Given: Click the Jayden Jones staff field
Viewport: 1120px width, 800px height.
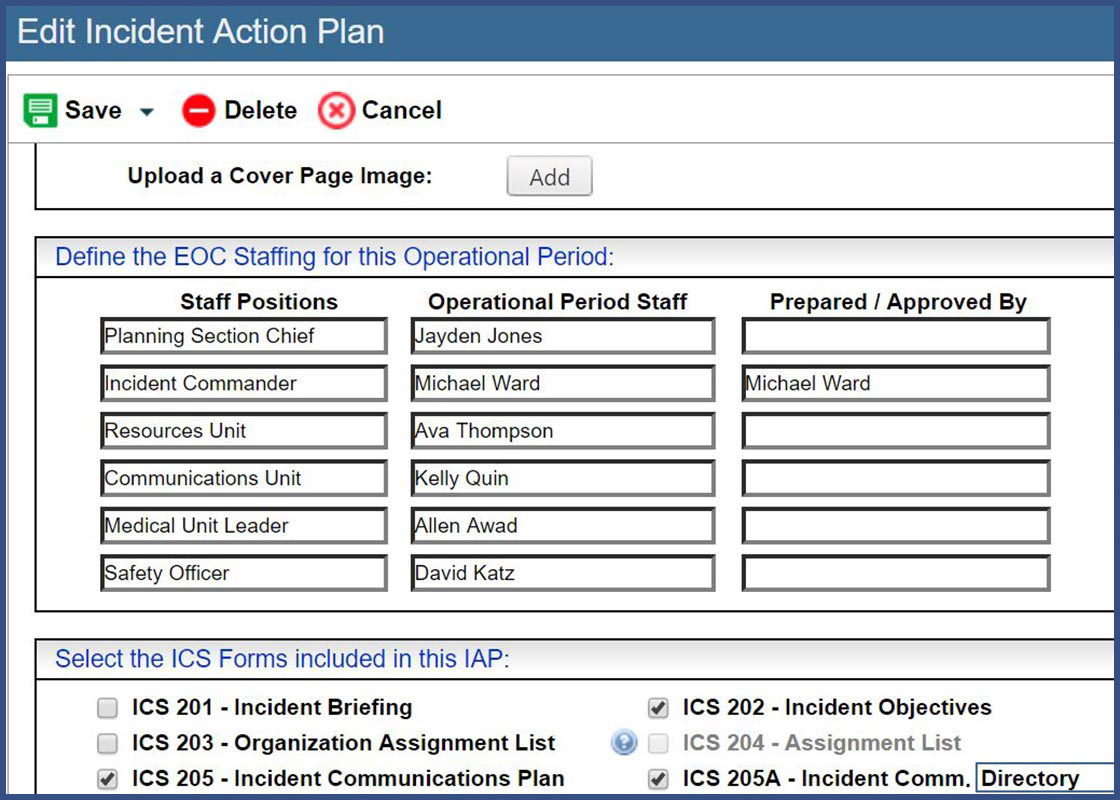Looking at the screenshot, I should [562, 337].
